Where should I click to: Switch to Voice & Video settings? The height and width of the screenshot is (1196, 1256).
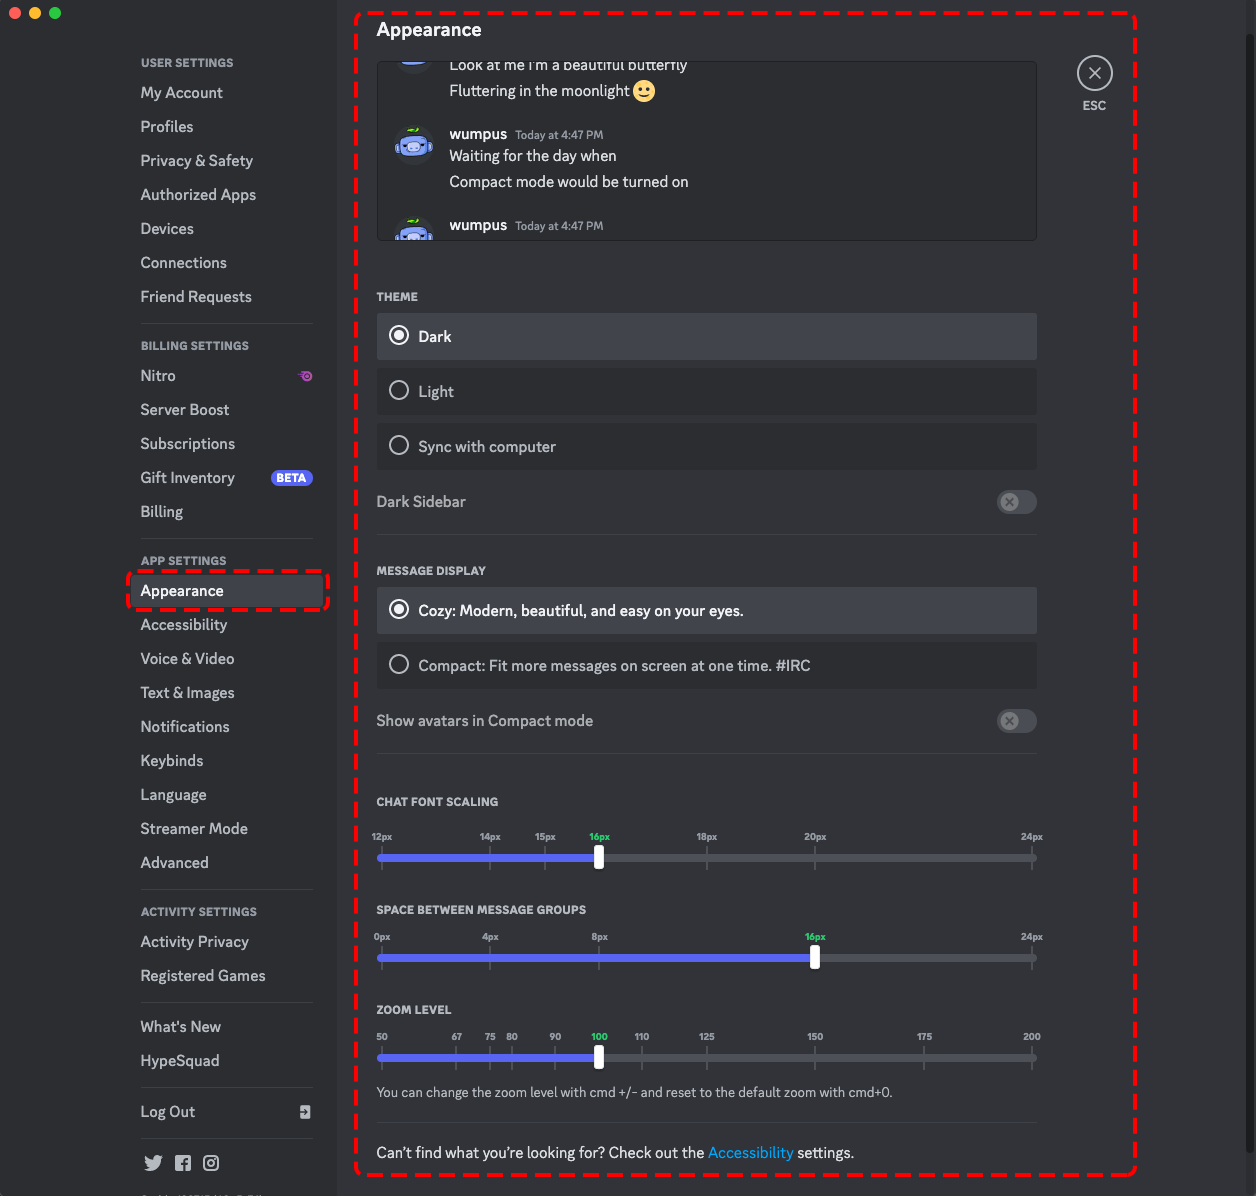tap(187, 658)
